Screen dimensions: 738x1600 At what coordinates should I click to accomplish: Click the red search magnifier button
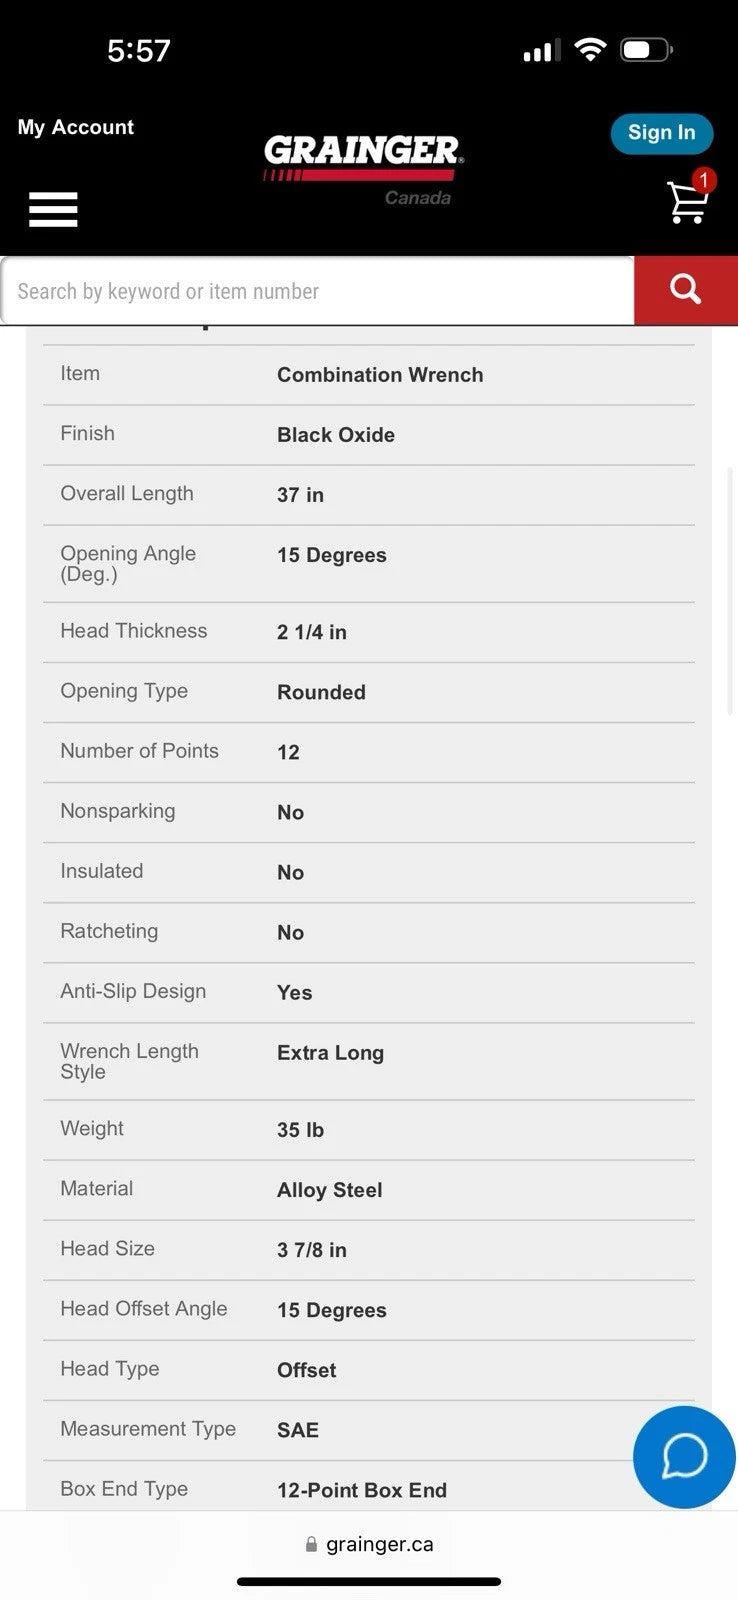tap(685, 290)
